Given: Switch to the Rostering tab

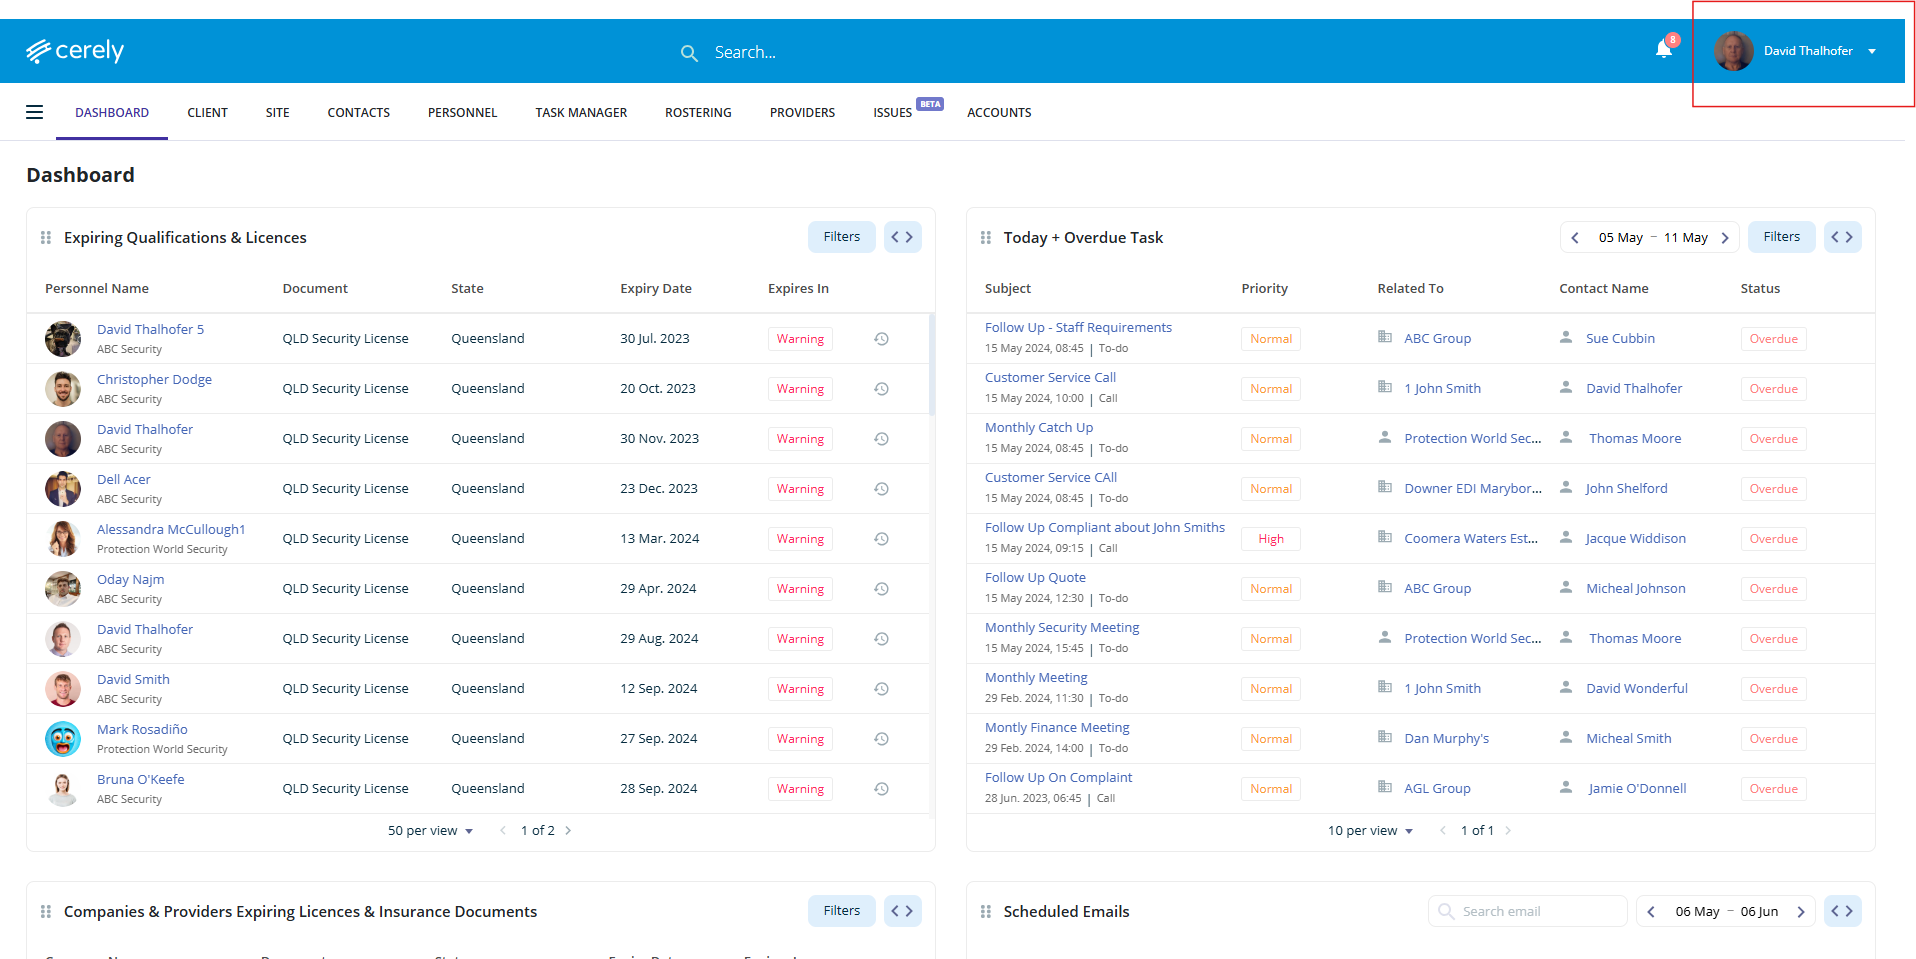Looking at the screenshot, I should (x=698, y=113).
